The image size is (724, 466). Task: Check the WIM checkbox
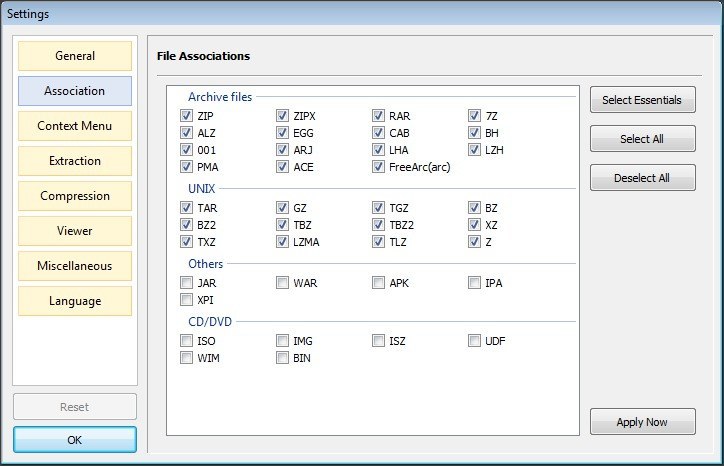pyautogui.click(x=186, y=358)
